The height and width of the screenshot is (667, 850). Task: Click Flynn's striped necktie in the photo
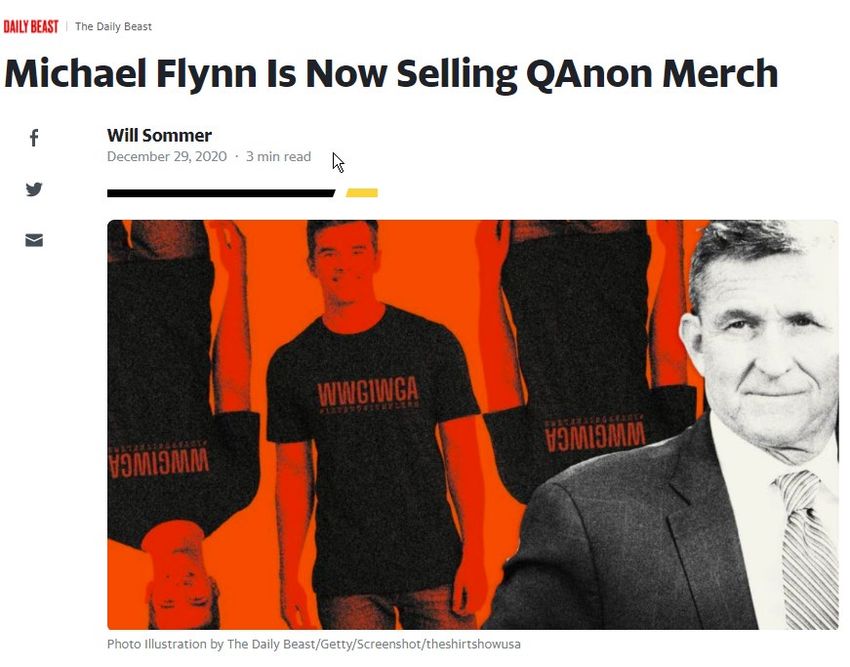pos(807,548)
